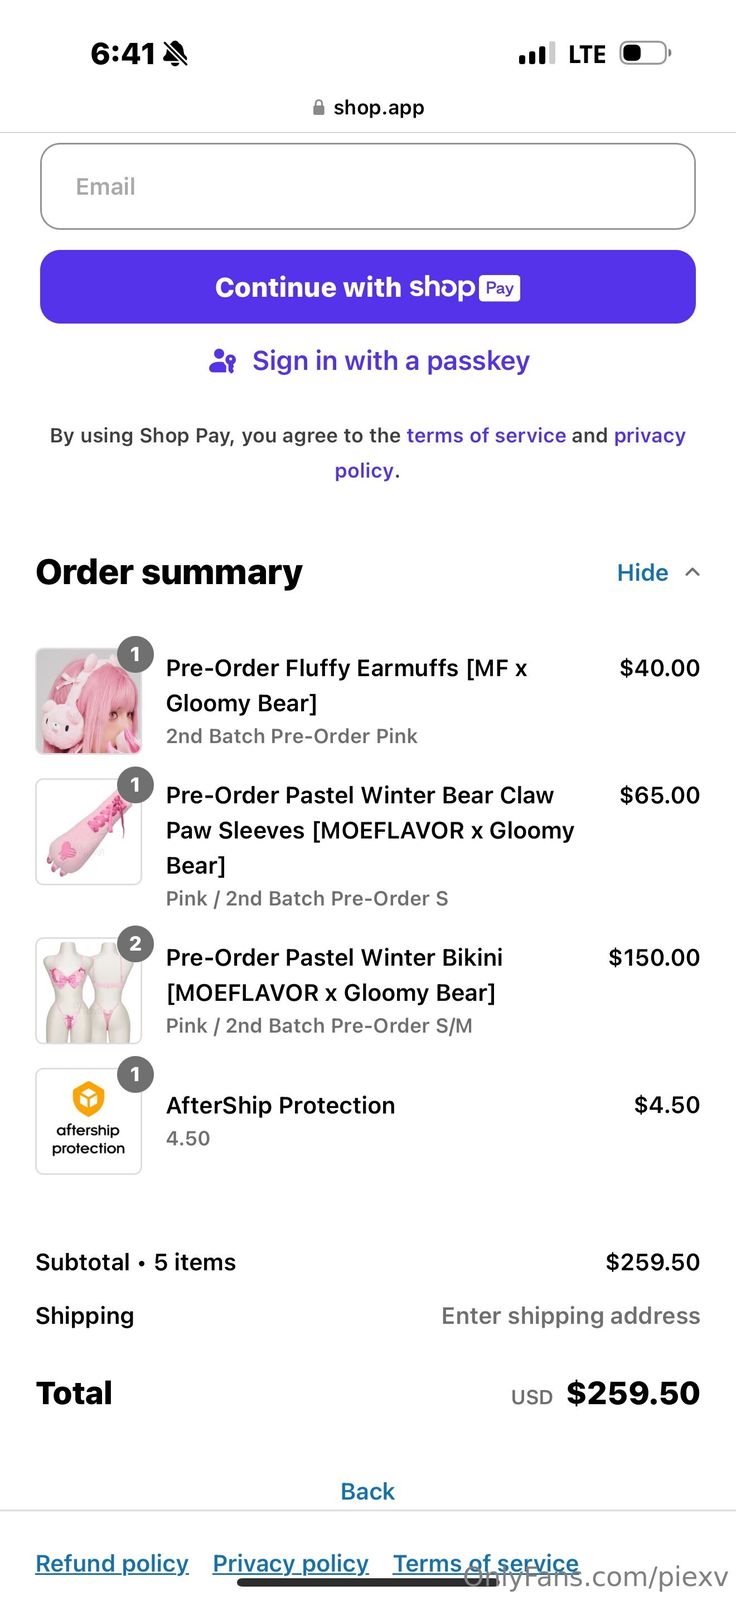This screenshot has width=736, height=1600.
Task: Open the Pastel Winter Bikini thumbnail
Action: pyautogui.click(x=88, y=990)
